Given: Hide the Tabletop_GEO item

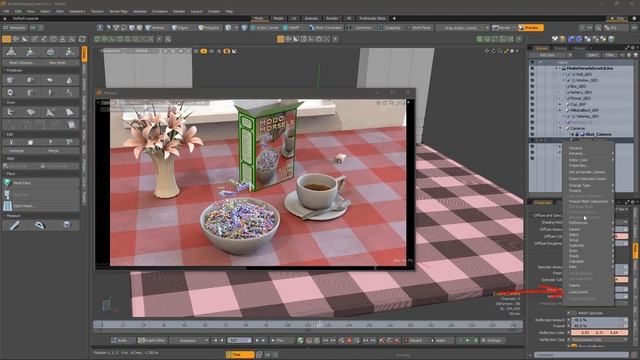Looking at the screenshot, I should (532, 116).
